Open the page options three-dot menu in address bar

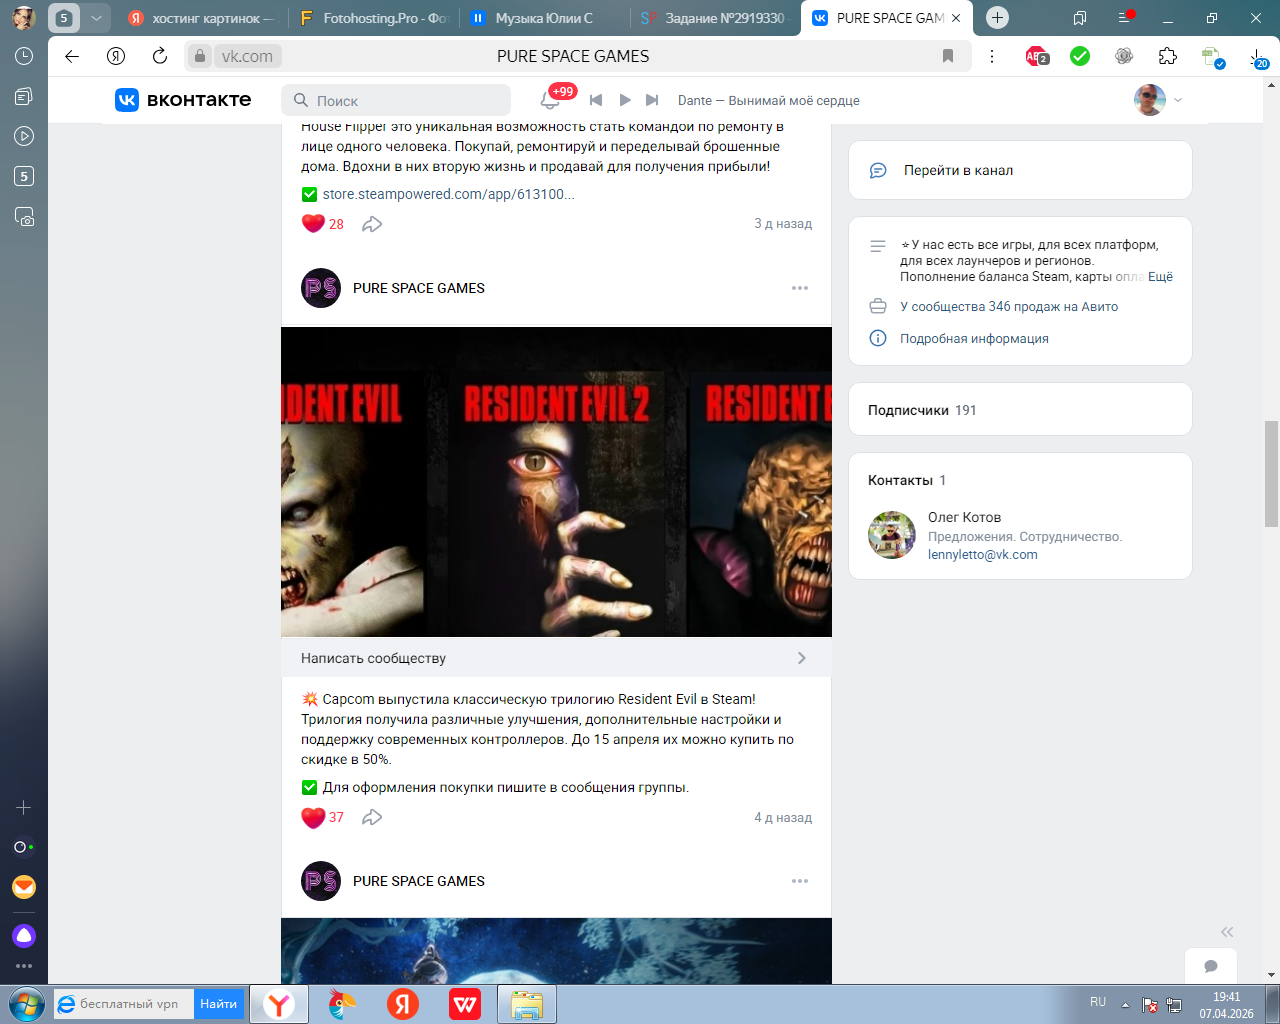[x=992, y=56]
